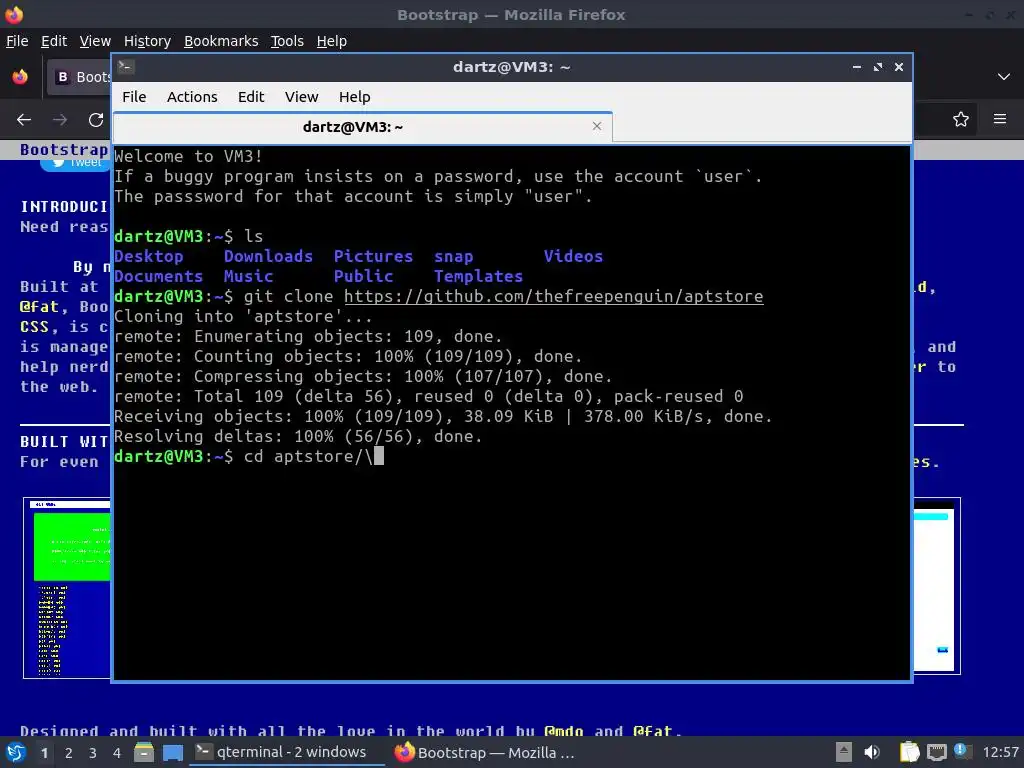Open the Firefox File menu
Viewport: 1024px width, 768px height.
[x=17, y=41]
